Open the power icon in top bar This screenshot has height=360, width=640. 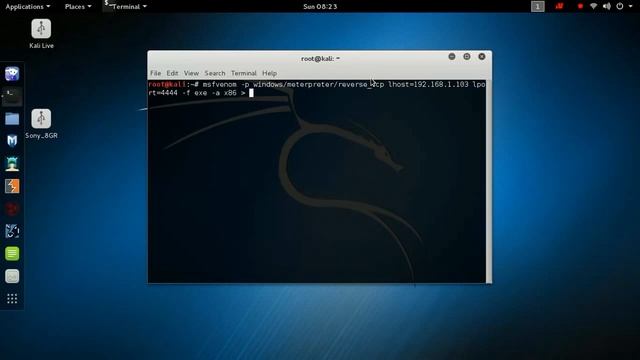point(620,6)
